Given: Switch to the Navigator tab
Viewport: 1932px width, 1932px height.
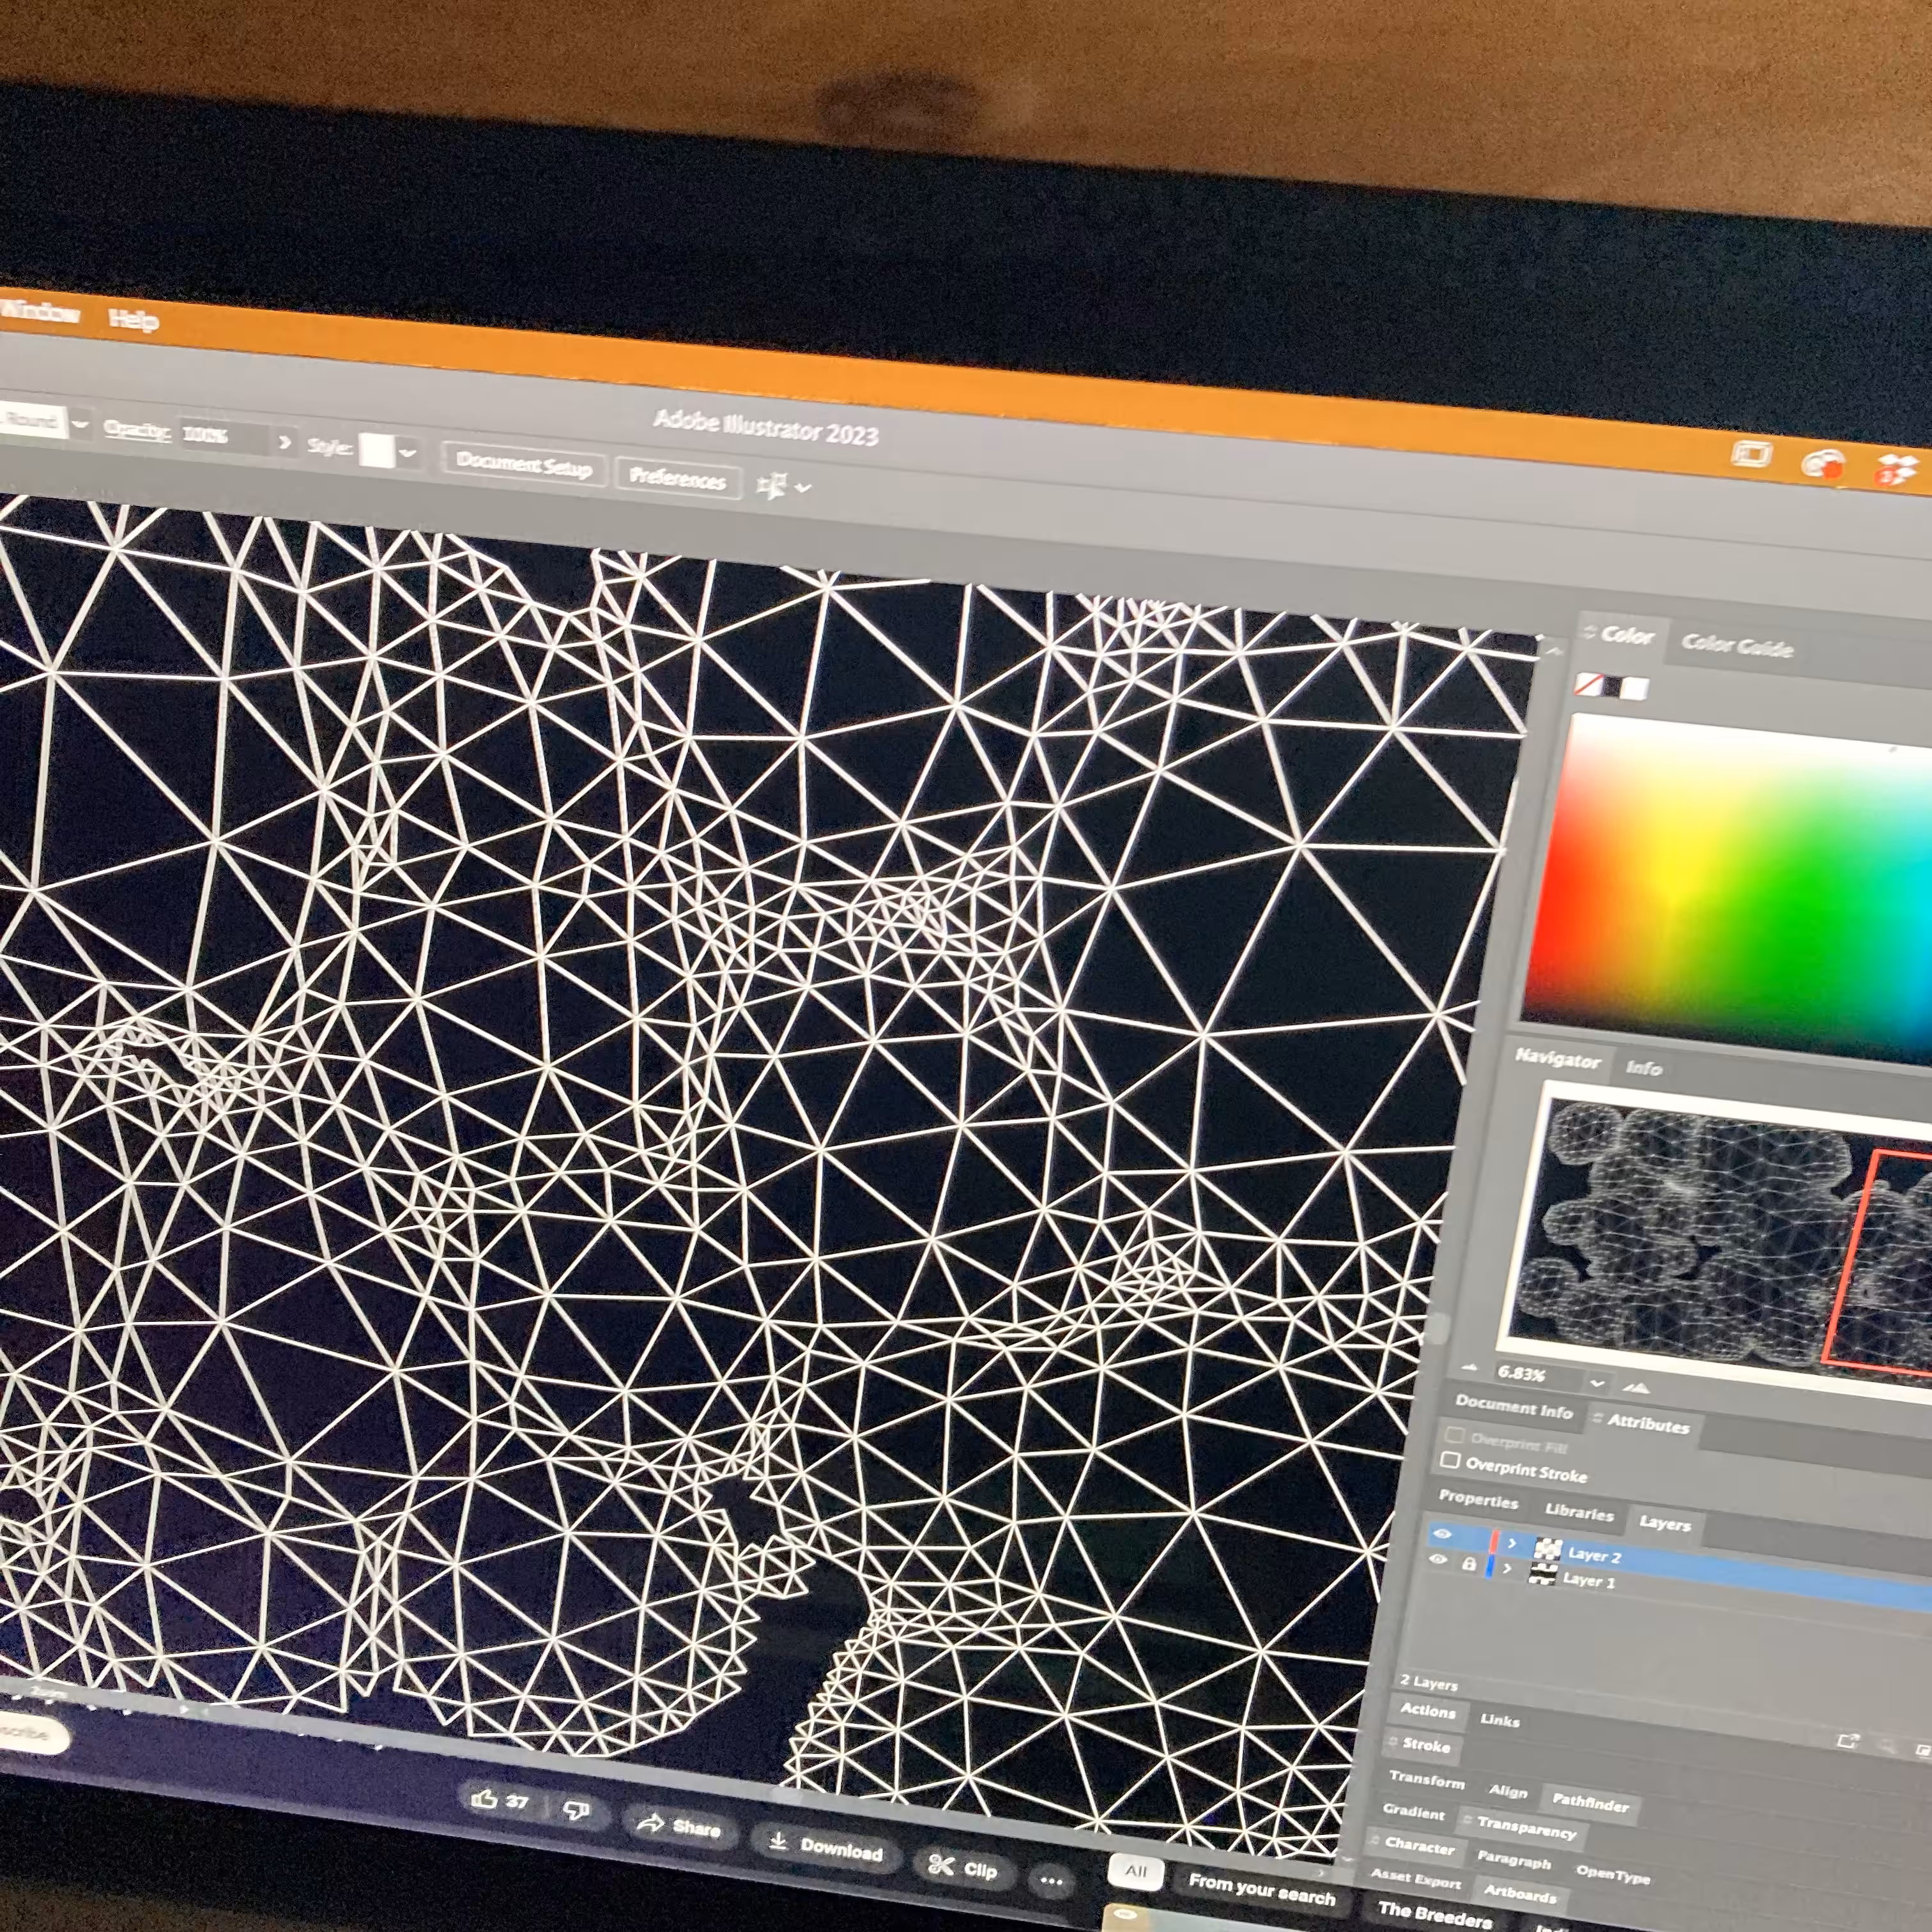Looking at the screenshot, I should [x=1557, y=1058].
